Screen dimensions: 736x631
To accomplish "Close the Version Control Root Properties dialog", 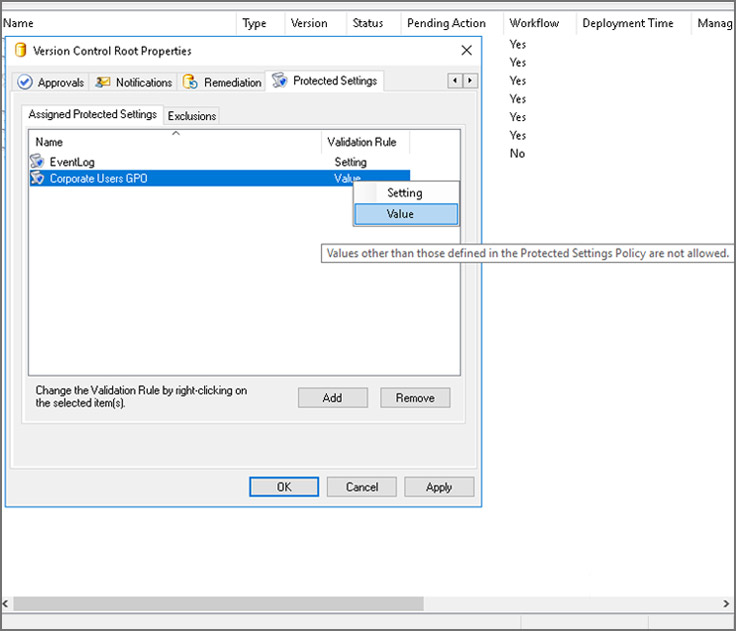I will [466, 50].
